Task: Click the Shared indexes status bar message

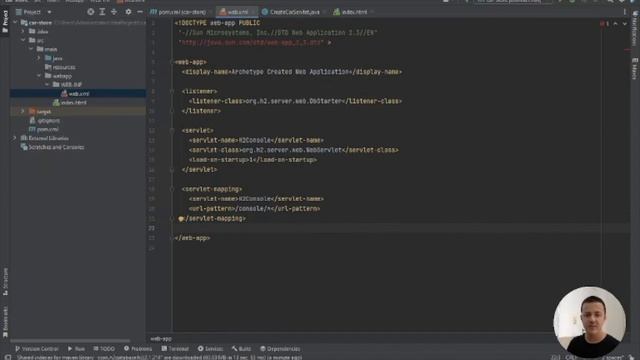Action: click(159, 358)
